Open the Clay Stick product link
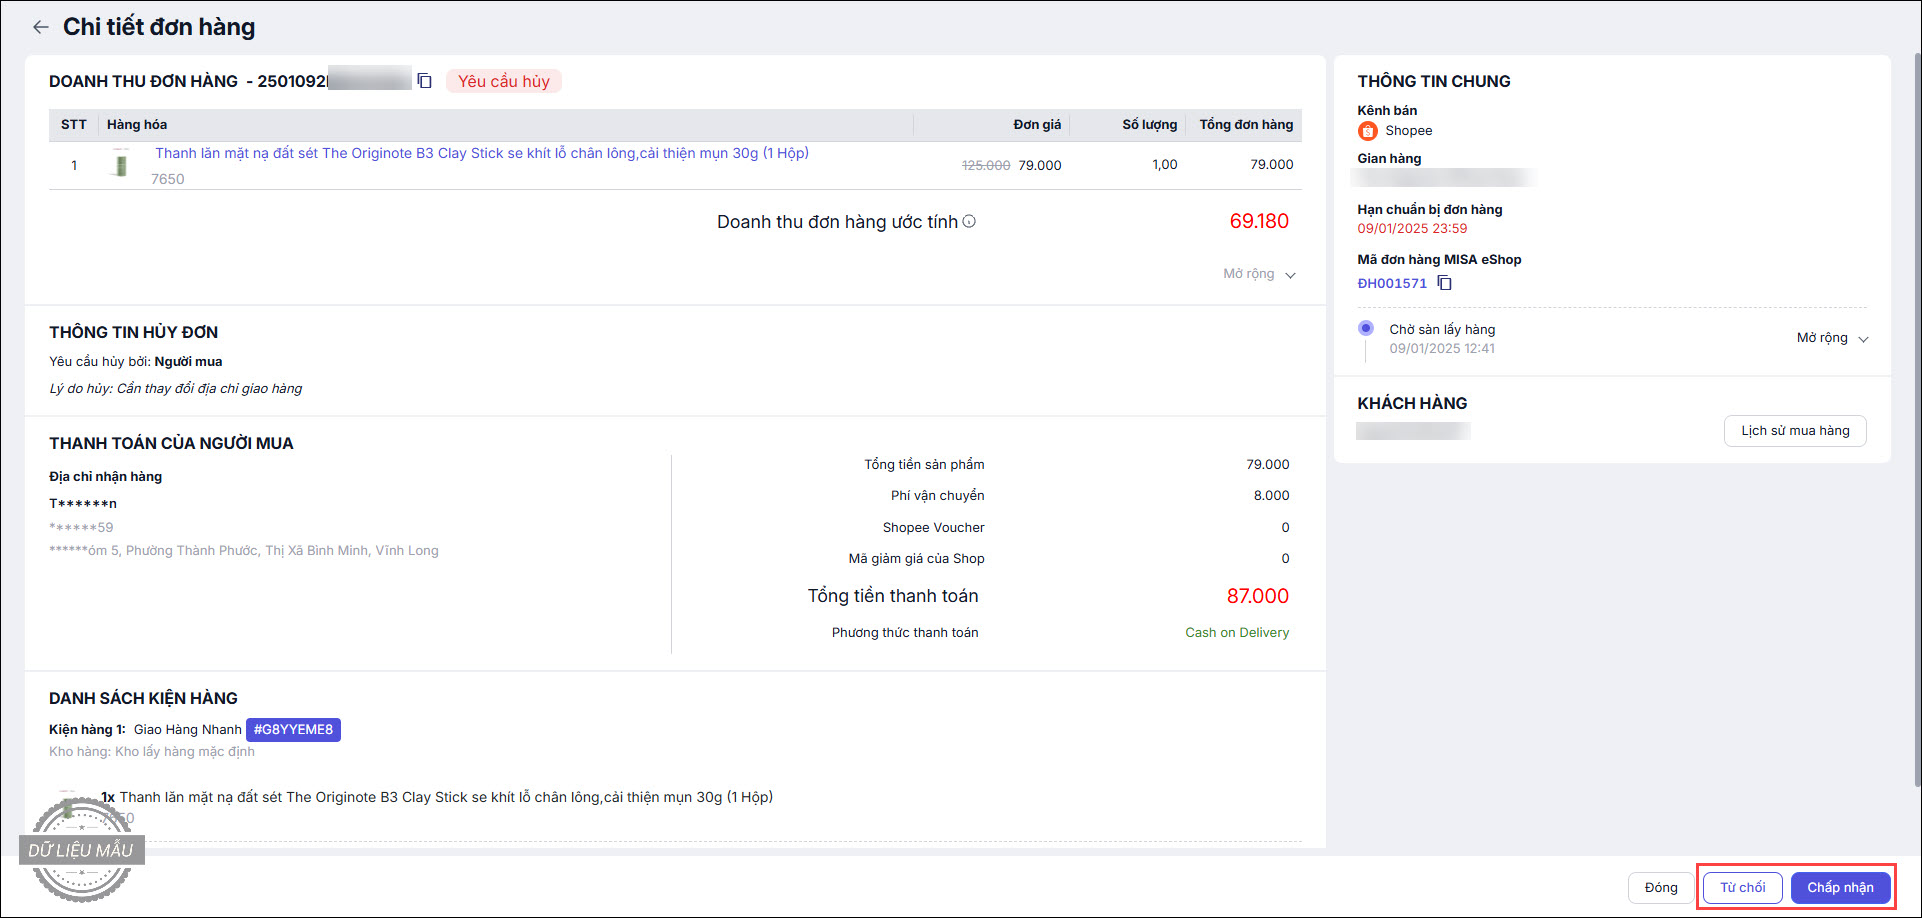 click(481, 153)
